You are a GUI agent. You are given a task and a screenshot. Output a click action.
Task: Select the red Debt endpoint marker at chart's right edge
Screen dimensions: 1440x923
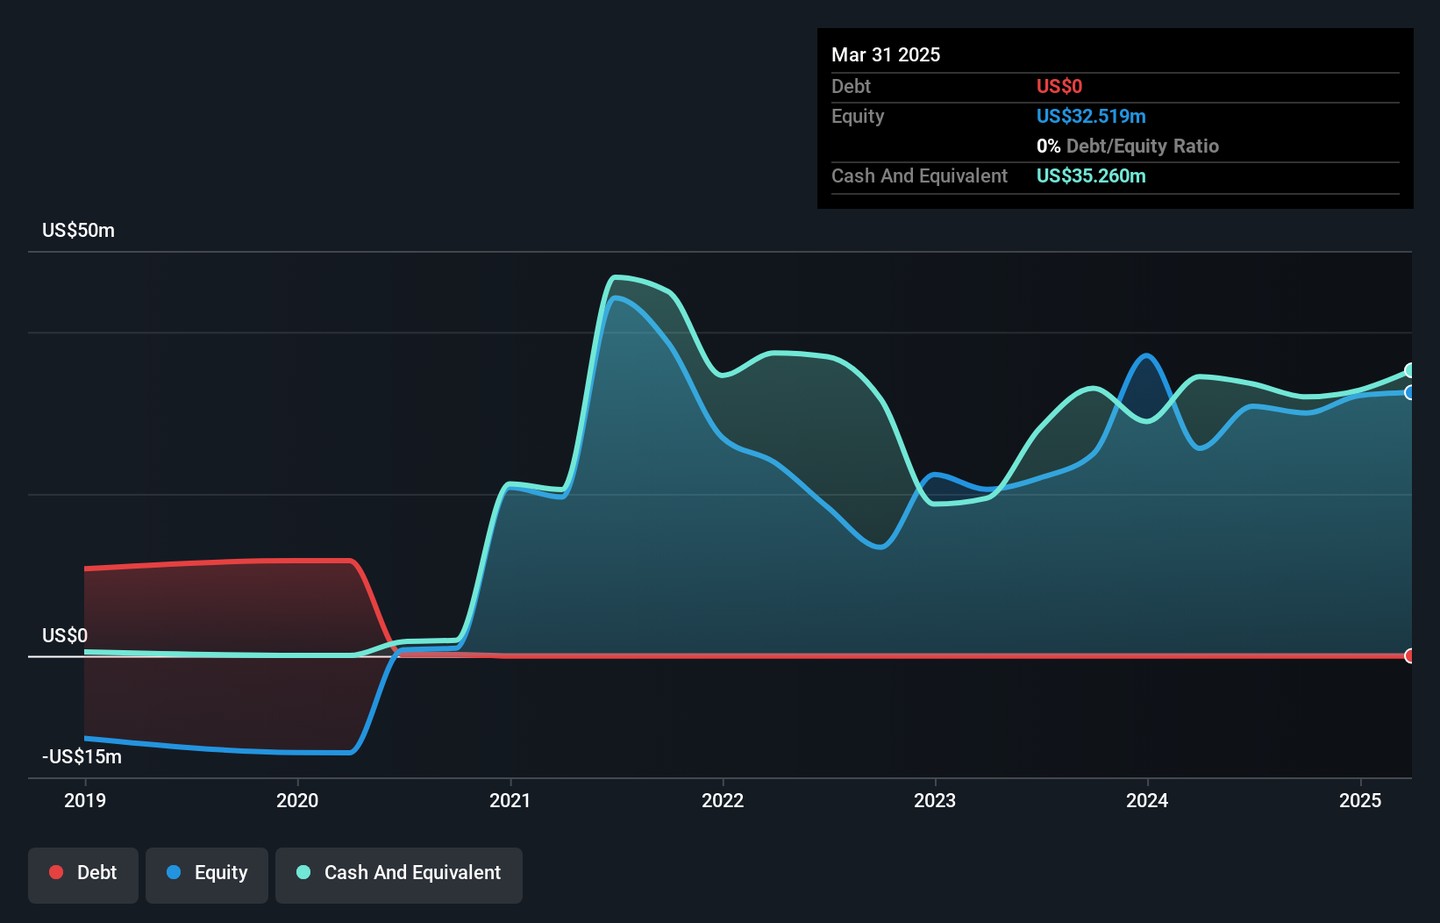1410,656
